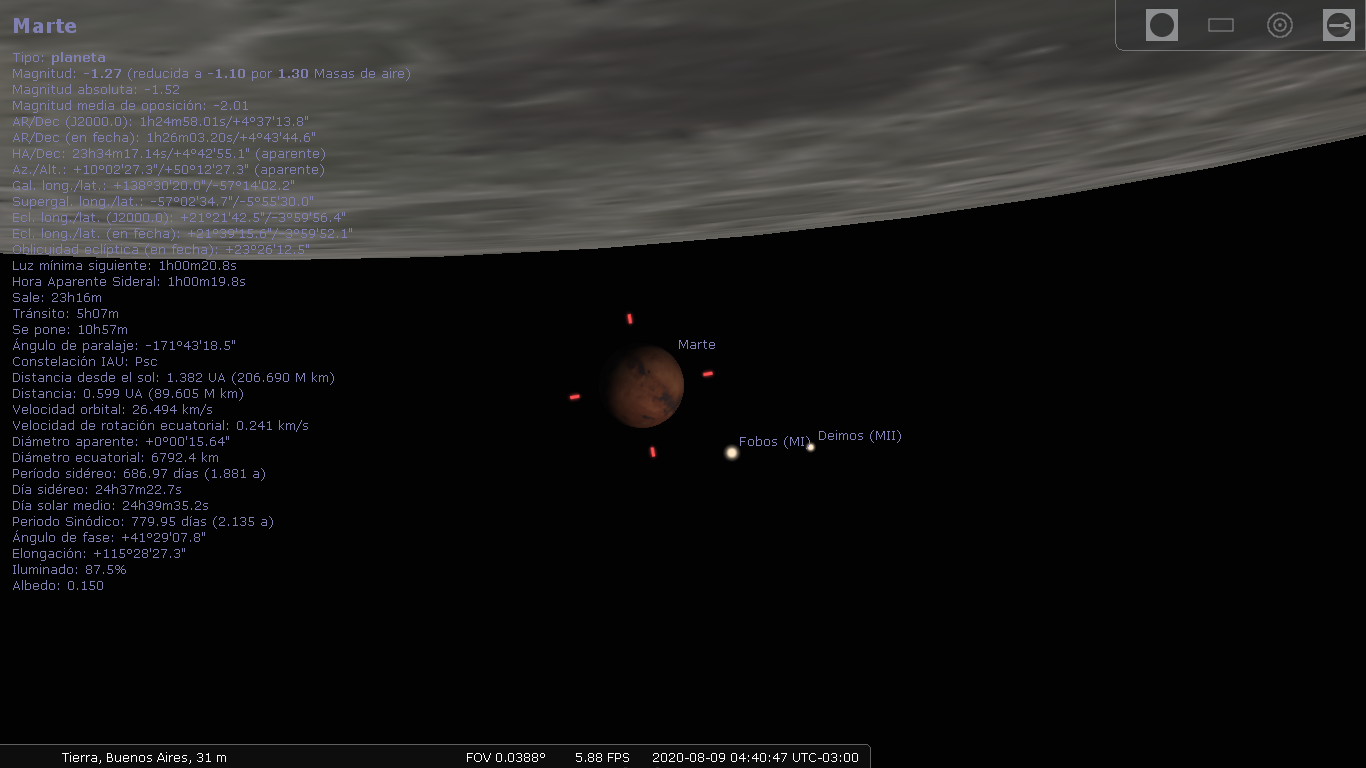1366x768 pixels.
Task: Toggle the Telrad sight concentric circles icon
Action: point(1280,25)
